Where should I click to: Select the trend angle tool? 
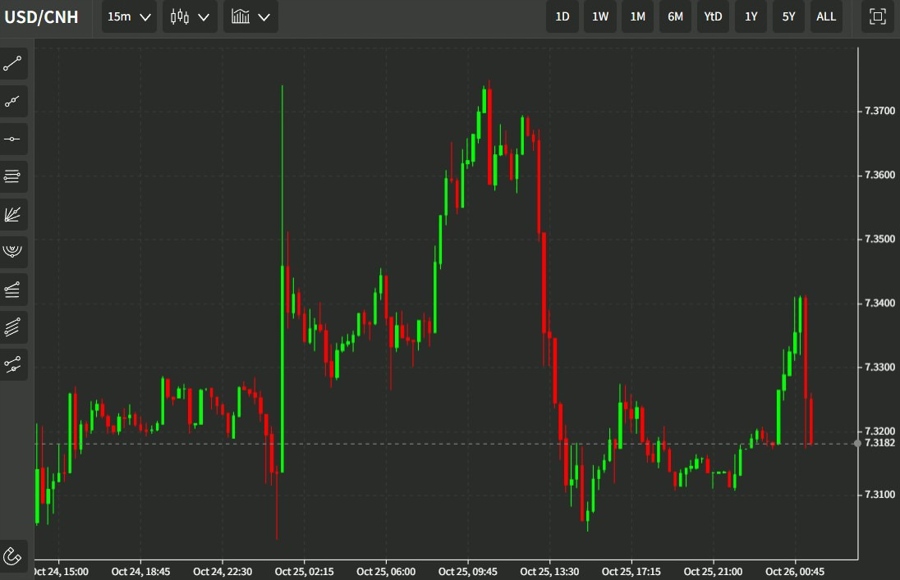click(x=13, y=289)
